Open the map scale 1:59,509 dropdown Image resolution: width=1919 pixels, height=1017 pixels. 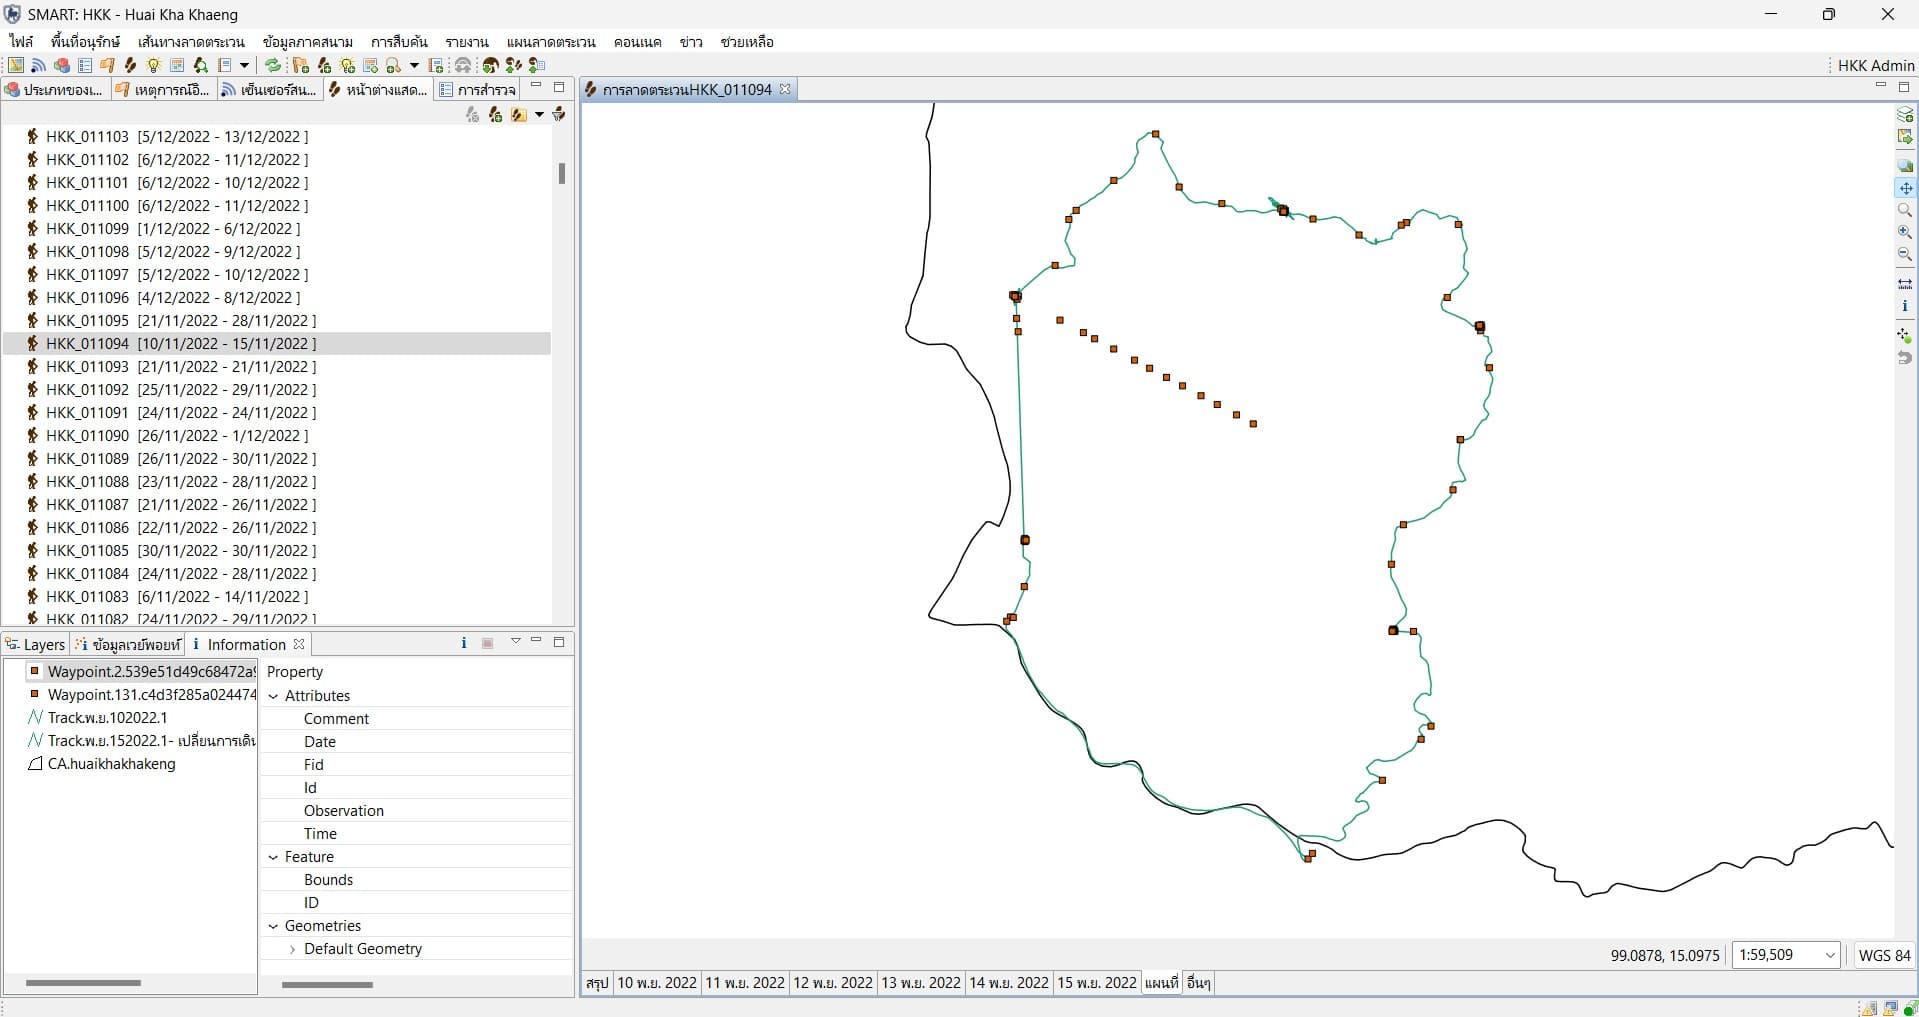click(x=1830, y=955)
